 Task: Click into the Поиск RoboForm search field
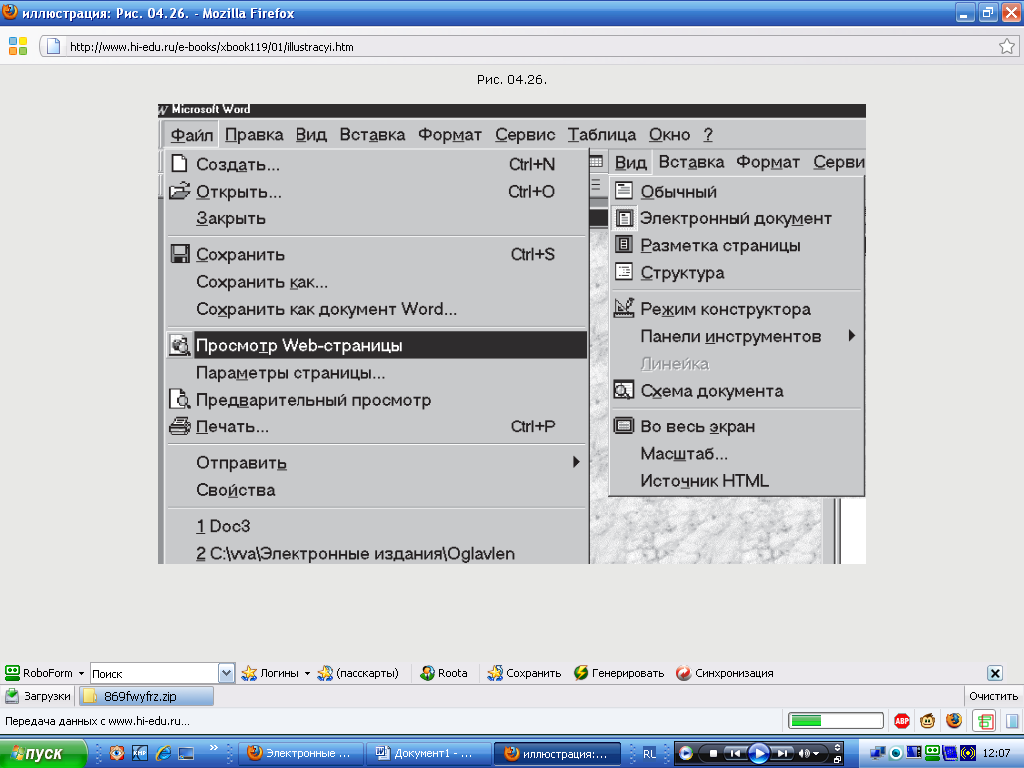(x=154, y=673)
